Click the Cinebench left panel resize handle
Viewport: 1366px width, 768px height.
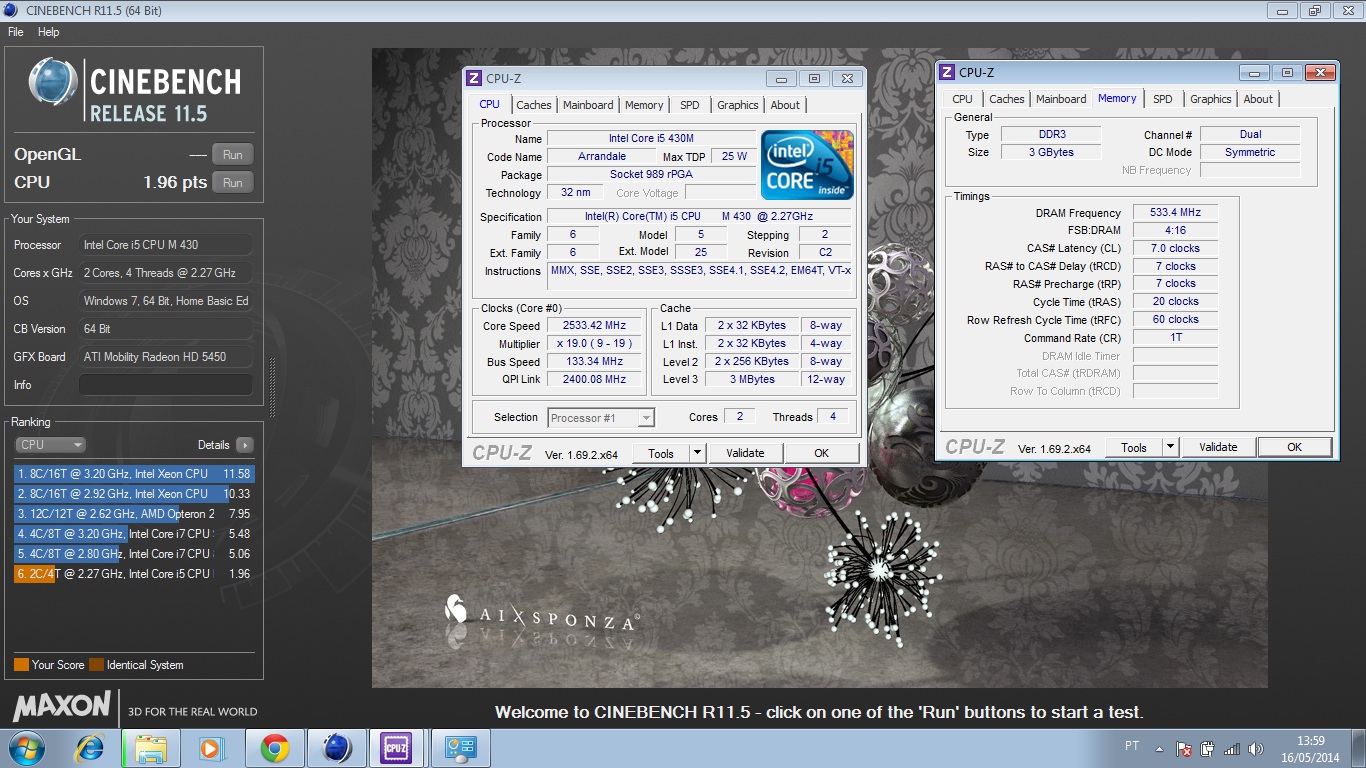click(x=271, y=388)
